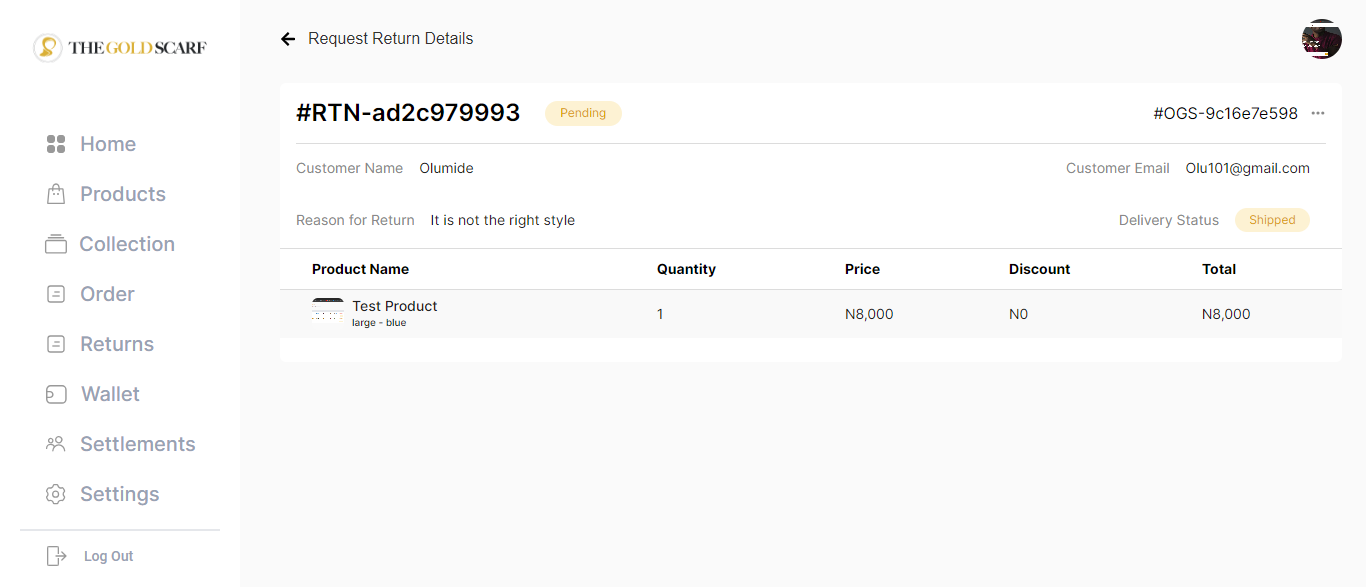
Task: Click the Settings gear icon
Action: 56,494
